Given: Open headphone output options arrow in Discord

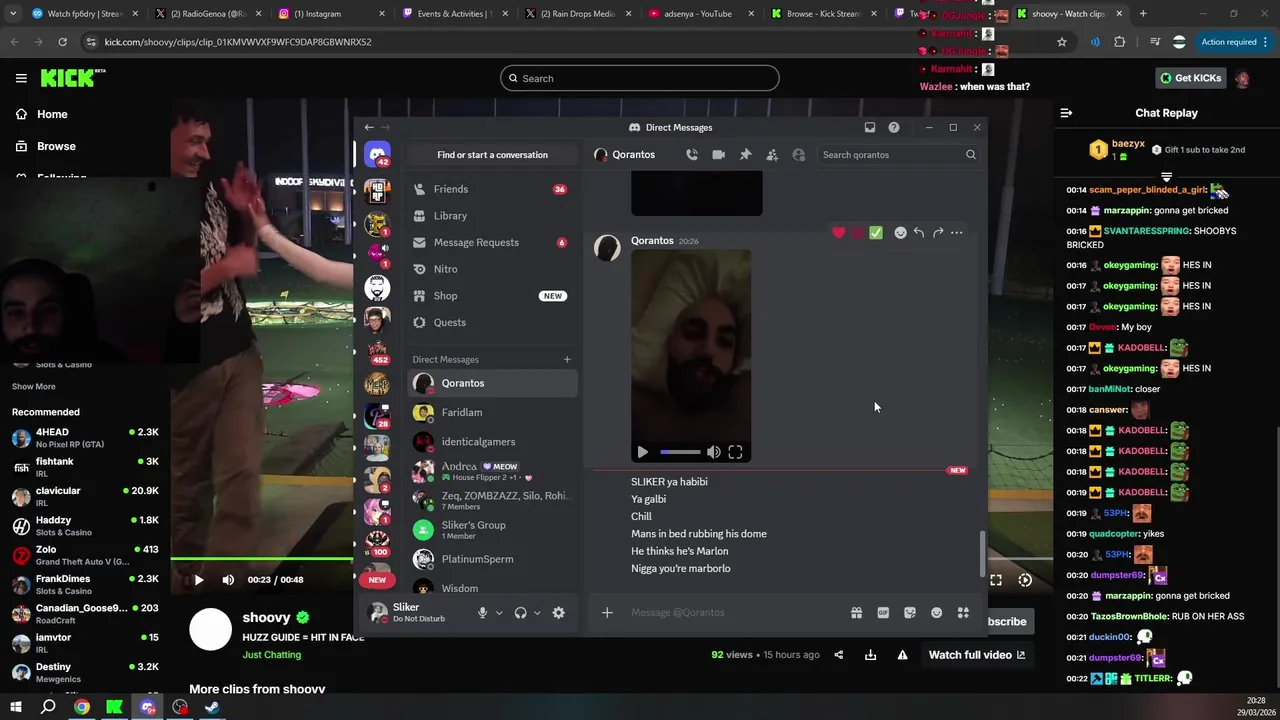Looking at the screenshot, I should pos(537,613).
